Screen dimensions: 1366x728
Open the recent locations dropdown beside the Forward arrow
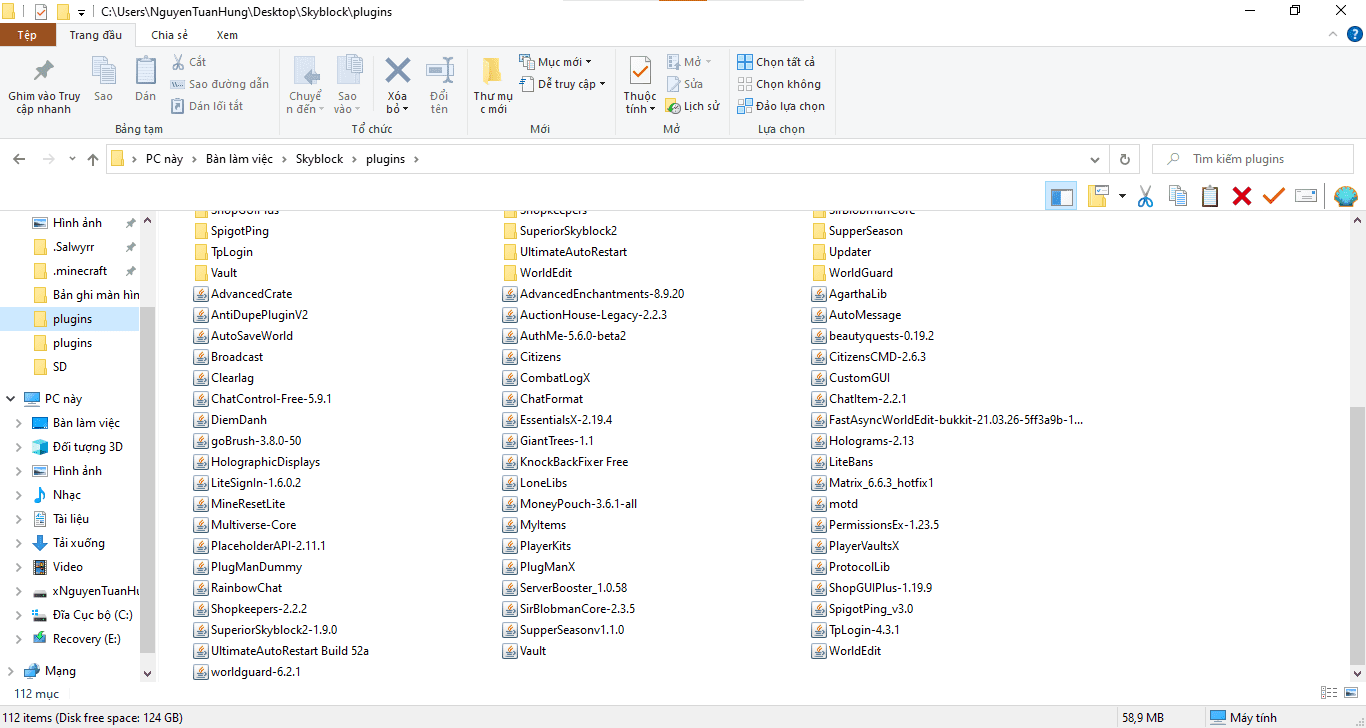[72, 159]
